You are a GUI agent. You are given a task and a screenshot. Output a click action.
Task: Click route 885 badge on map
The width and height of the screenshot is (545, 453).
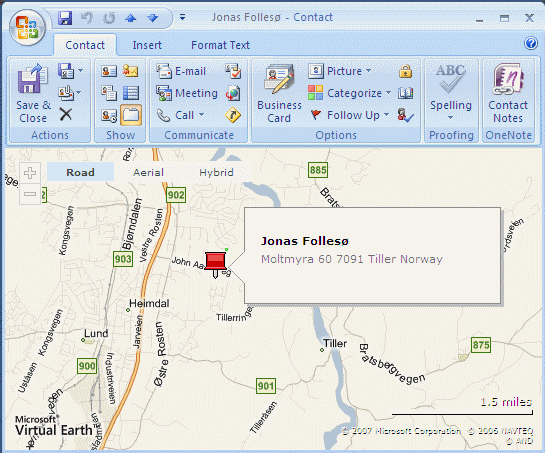tap(318, 170)
